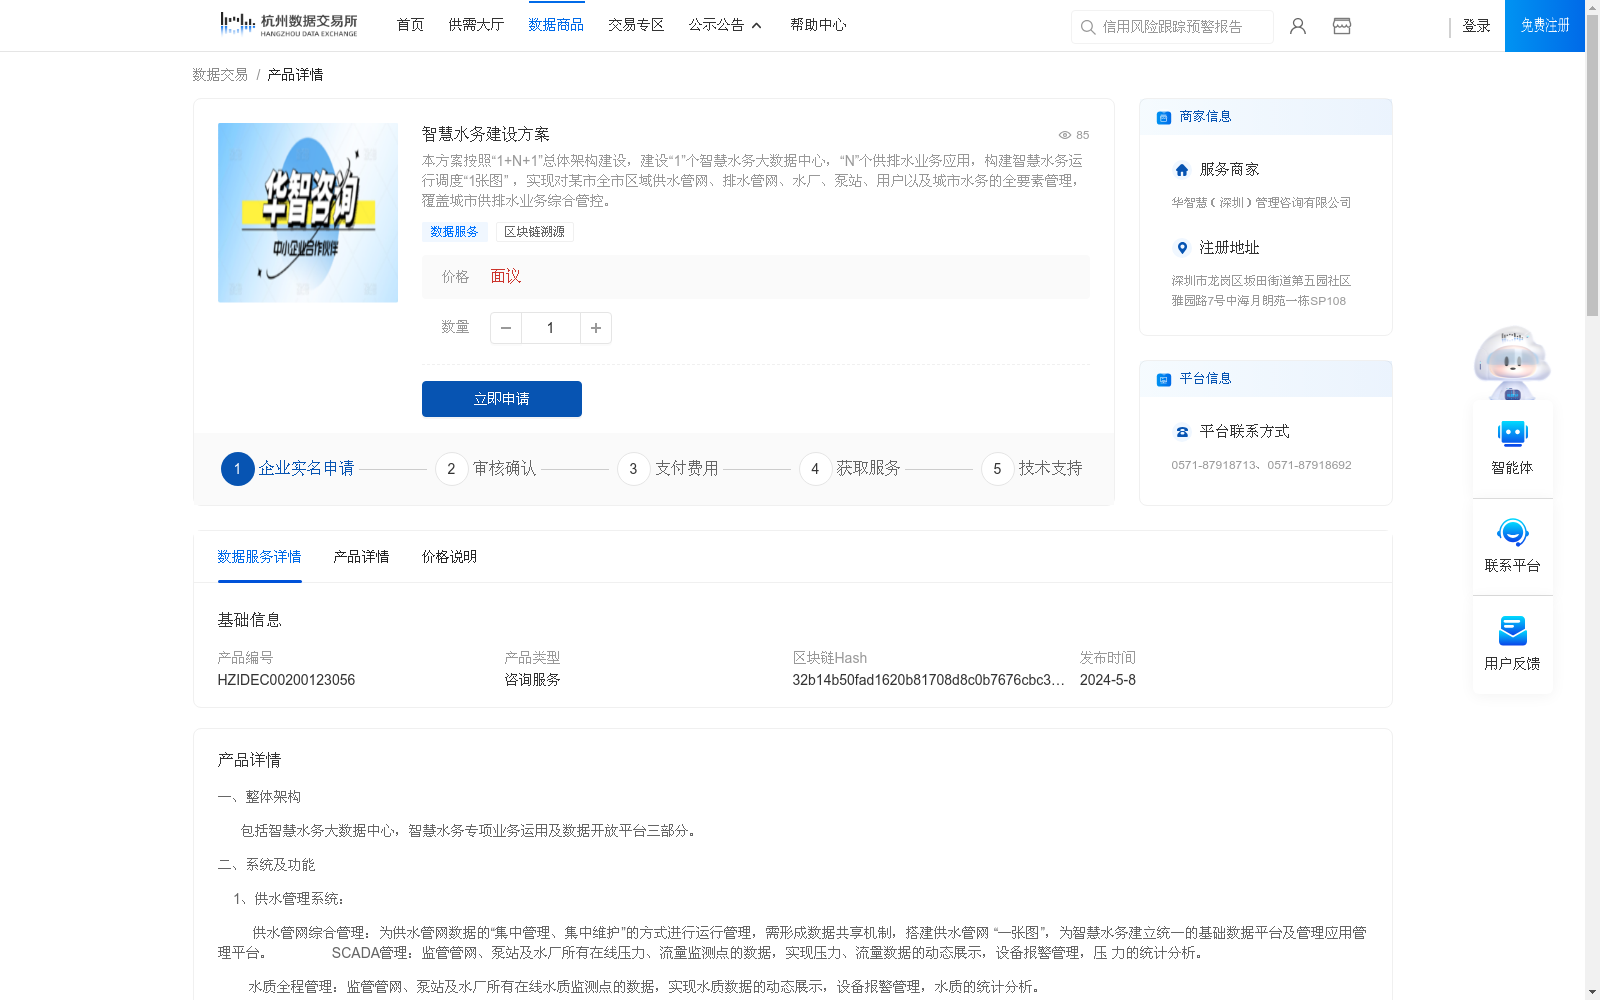This screenshot has width=1600, height=1000.
Task: Click price value 面议
Action: point(506,277)
